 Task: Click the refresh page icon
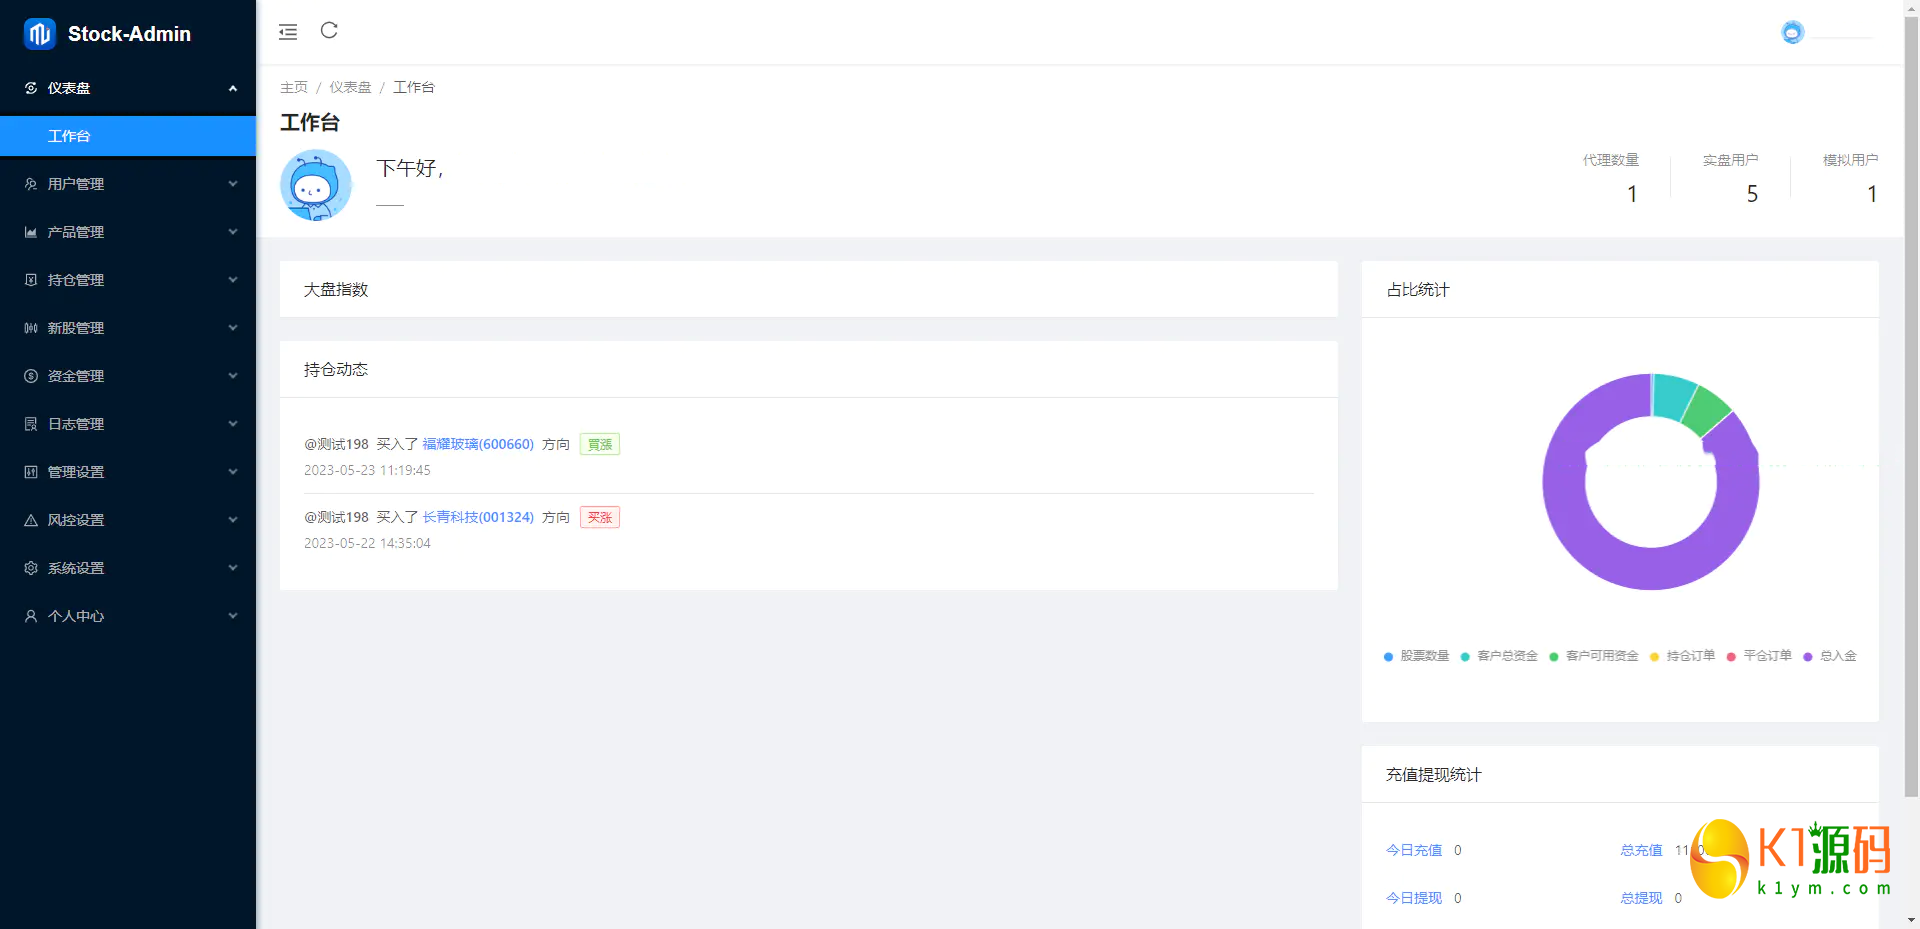[329, 31]
